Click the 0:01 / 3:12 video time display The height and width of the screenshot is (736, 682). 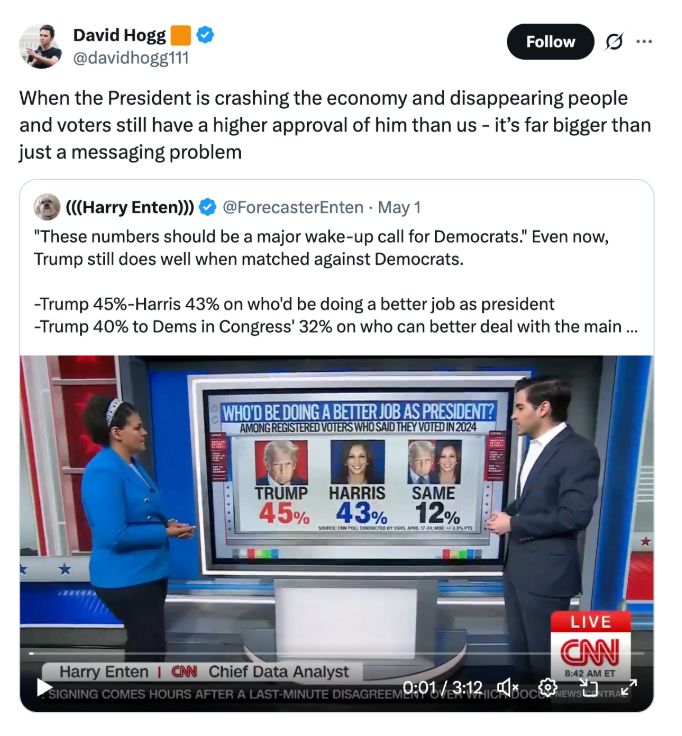click(443, 688)
